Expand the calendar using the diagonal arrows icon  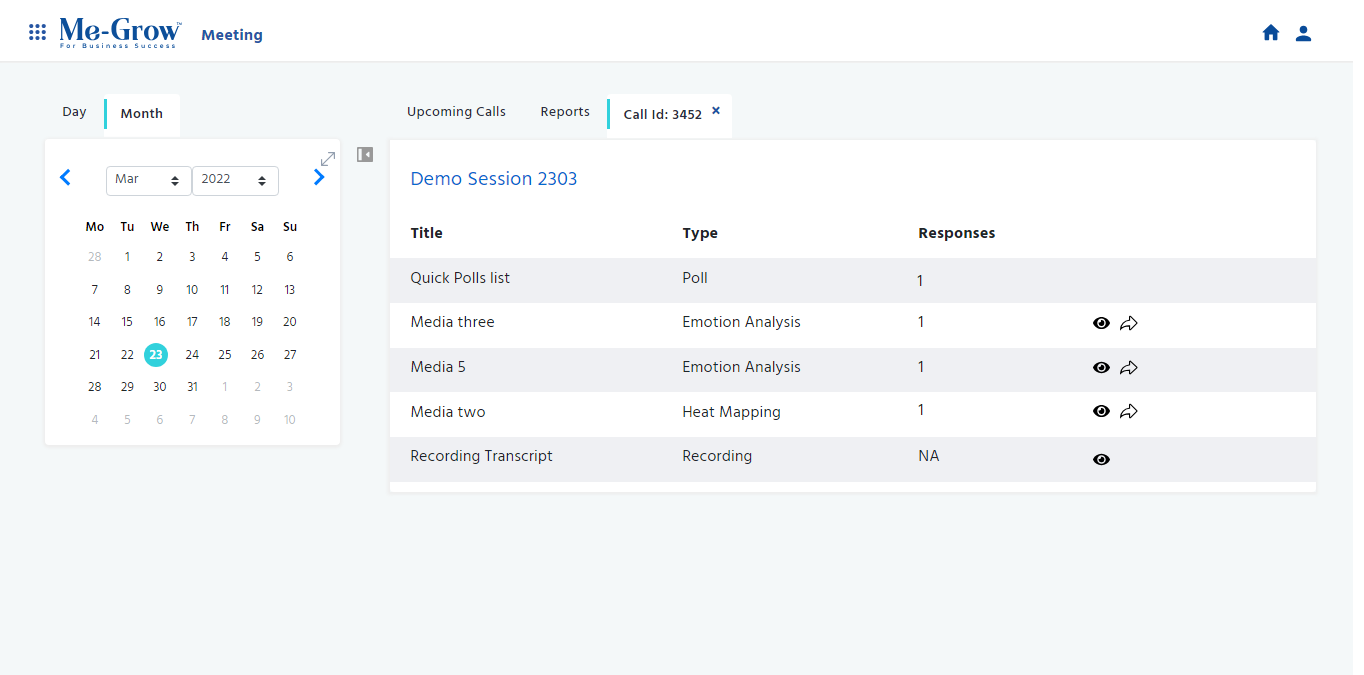[x=328, y=158]
